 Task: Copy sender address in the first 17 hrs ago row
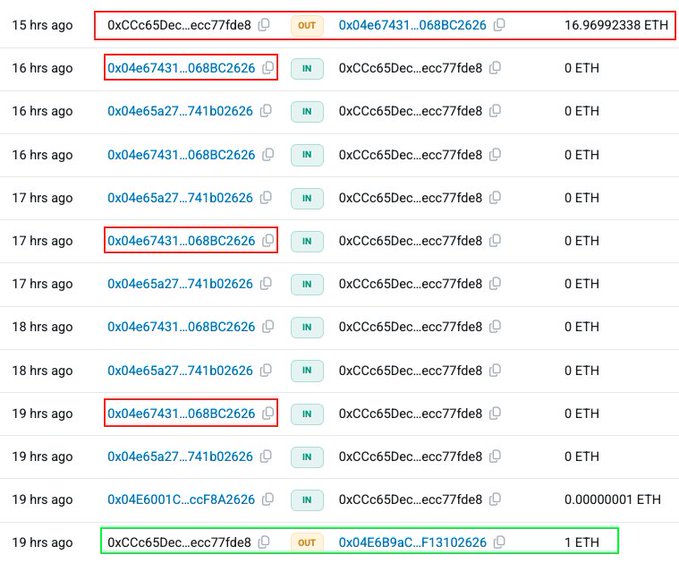(x=266, y=197)
